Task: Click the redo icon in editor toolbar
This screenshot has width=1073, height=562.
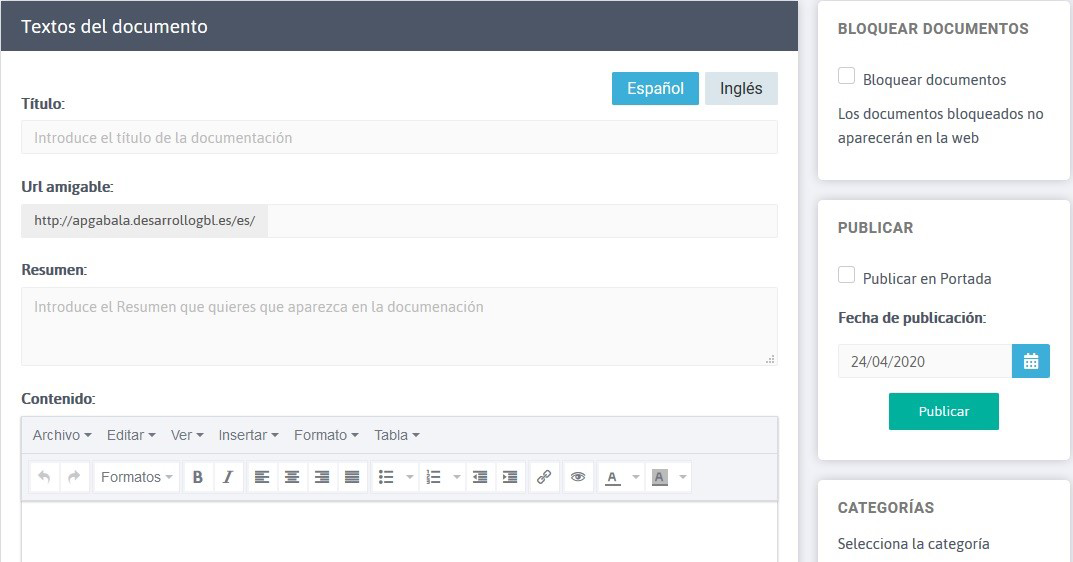Action: coord(74,477)
